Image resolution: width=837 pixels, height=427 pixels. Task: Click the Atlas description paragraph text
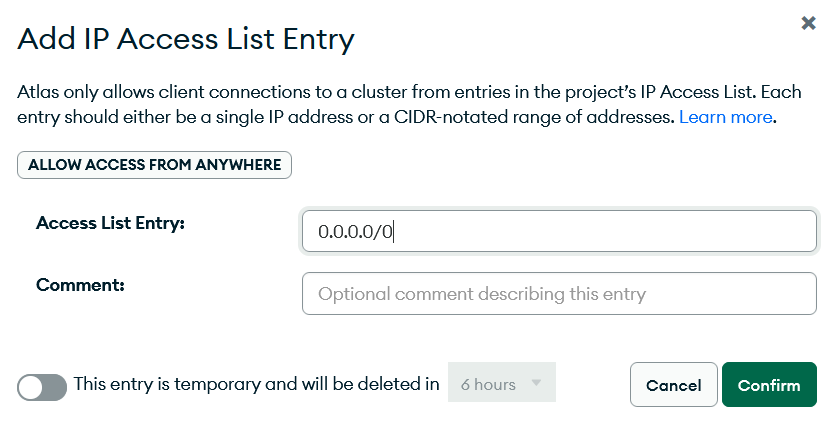(409, 104)
